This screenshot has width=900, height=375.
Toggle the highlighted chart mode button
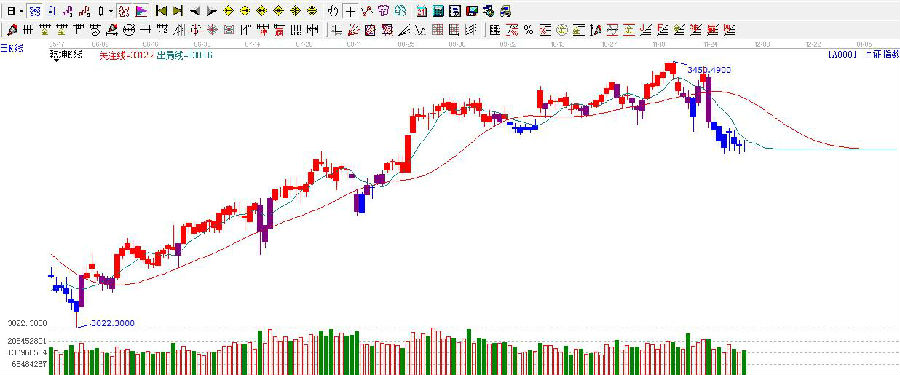(x=35, y=10)
